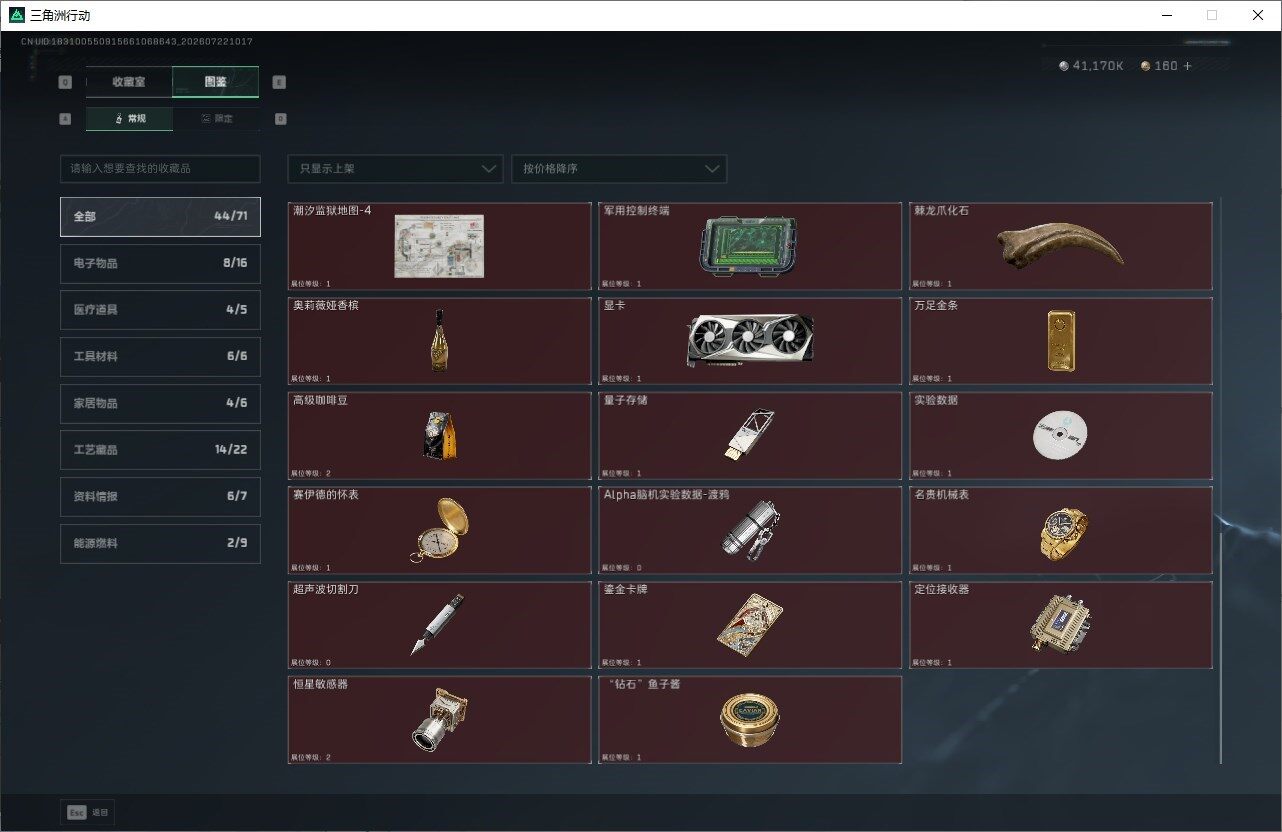Toggle to the 常规 regular collection mode
The height and width of the screenshot is (832, 1282).
[x=129, y=118]
